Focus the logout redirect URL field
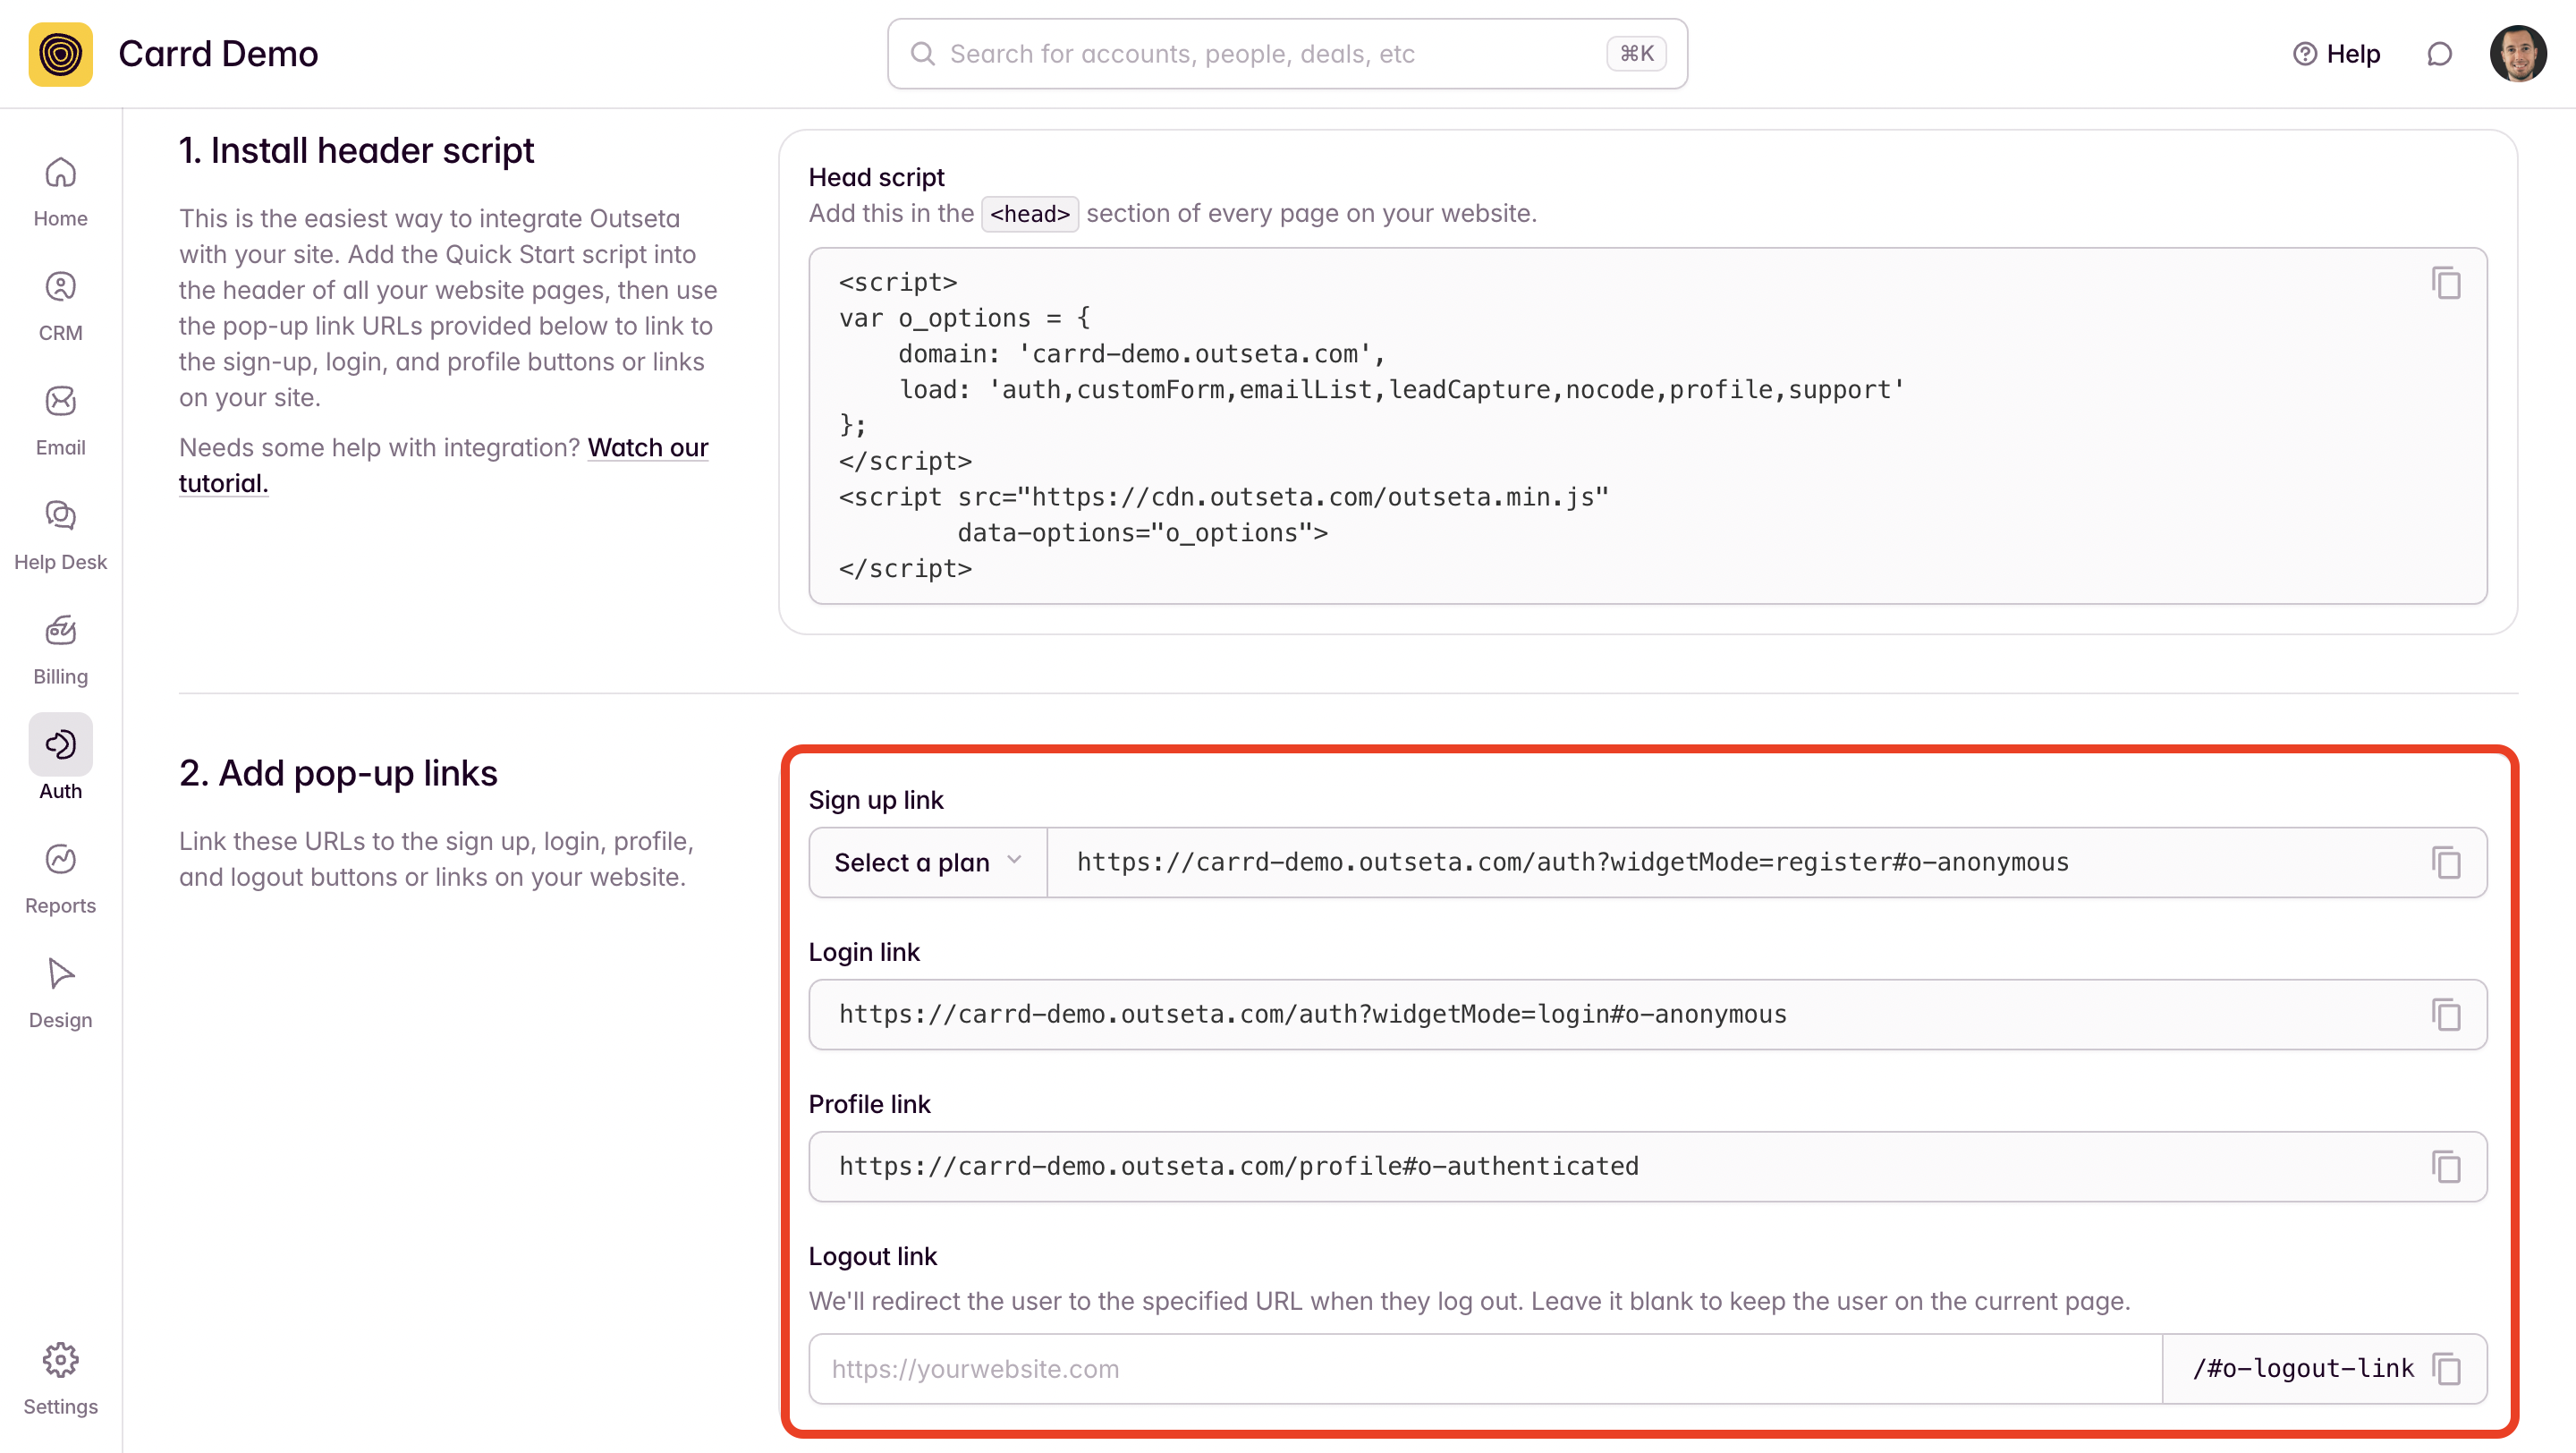 (x=1484, y=1368)
